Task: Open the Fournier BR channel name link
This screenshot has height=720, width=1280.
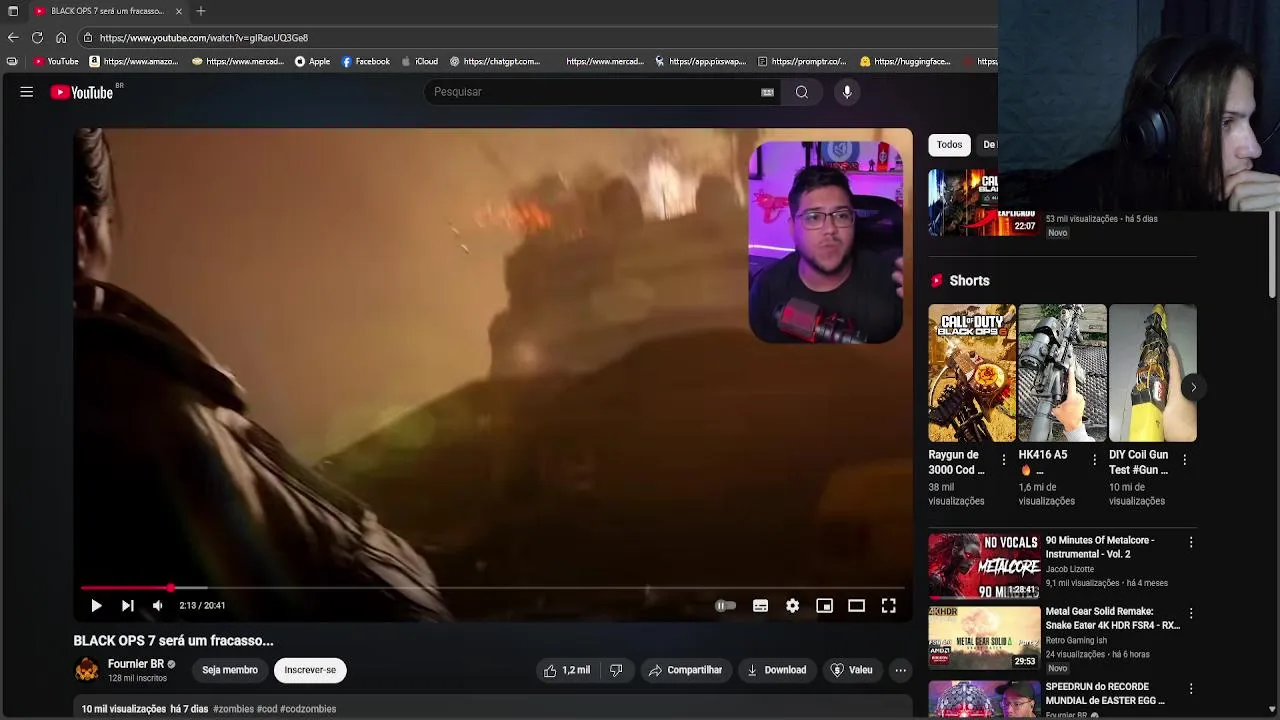Action: click(136, 664)
